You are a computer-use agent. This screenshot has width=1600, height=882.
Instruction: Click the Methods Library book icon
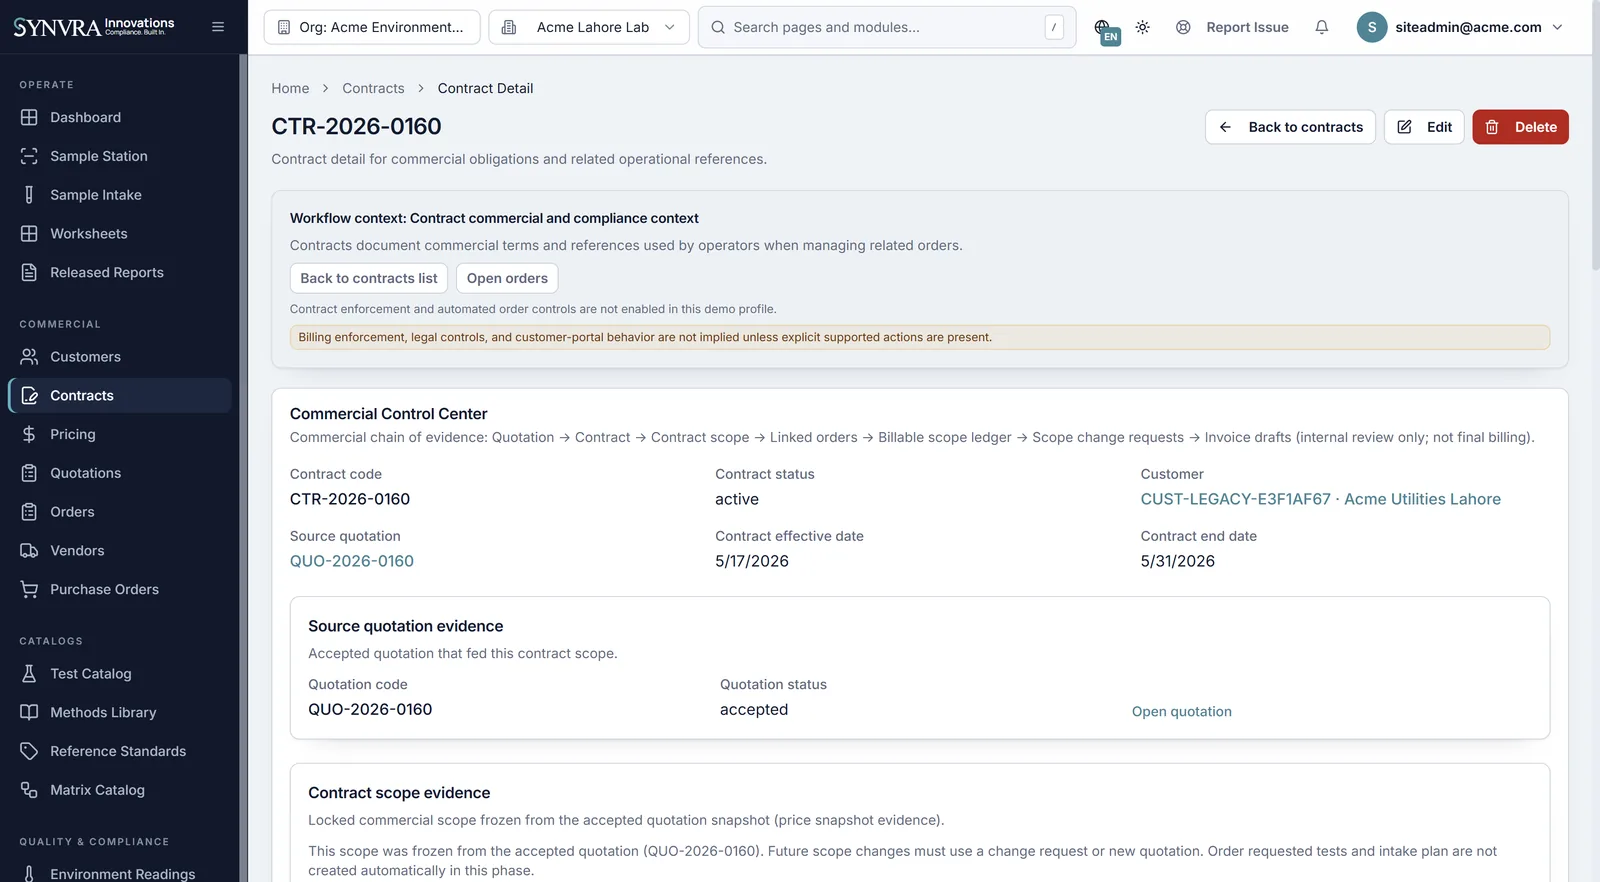point(29,713)
